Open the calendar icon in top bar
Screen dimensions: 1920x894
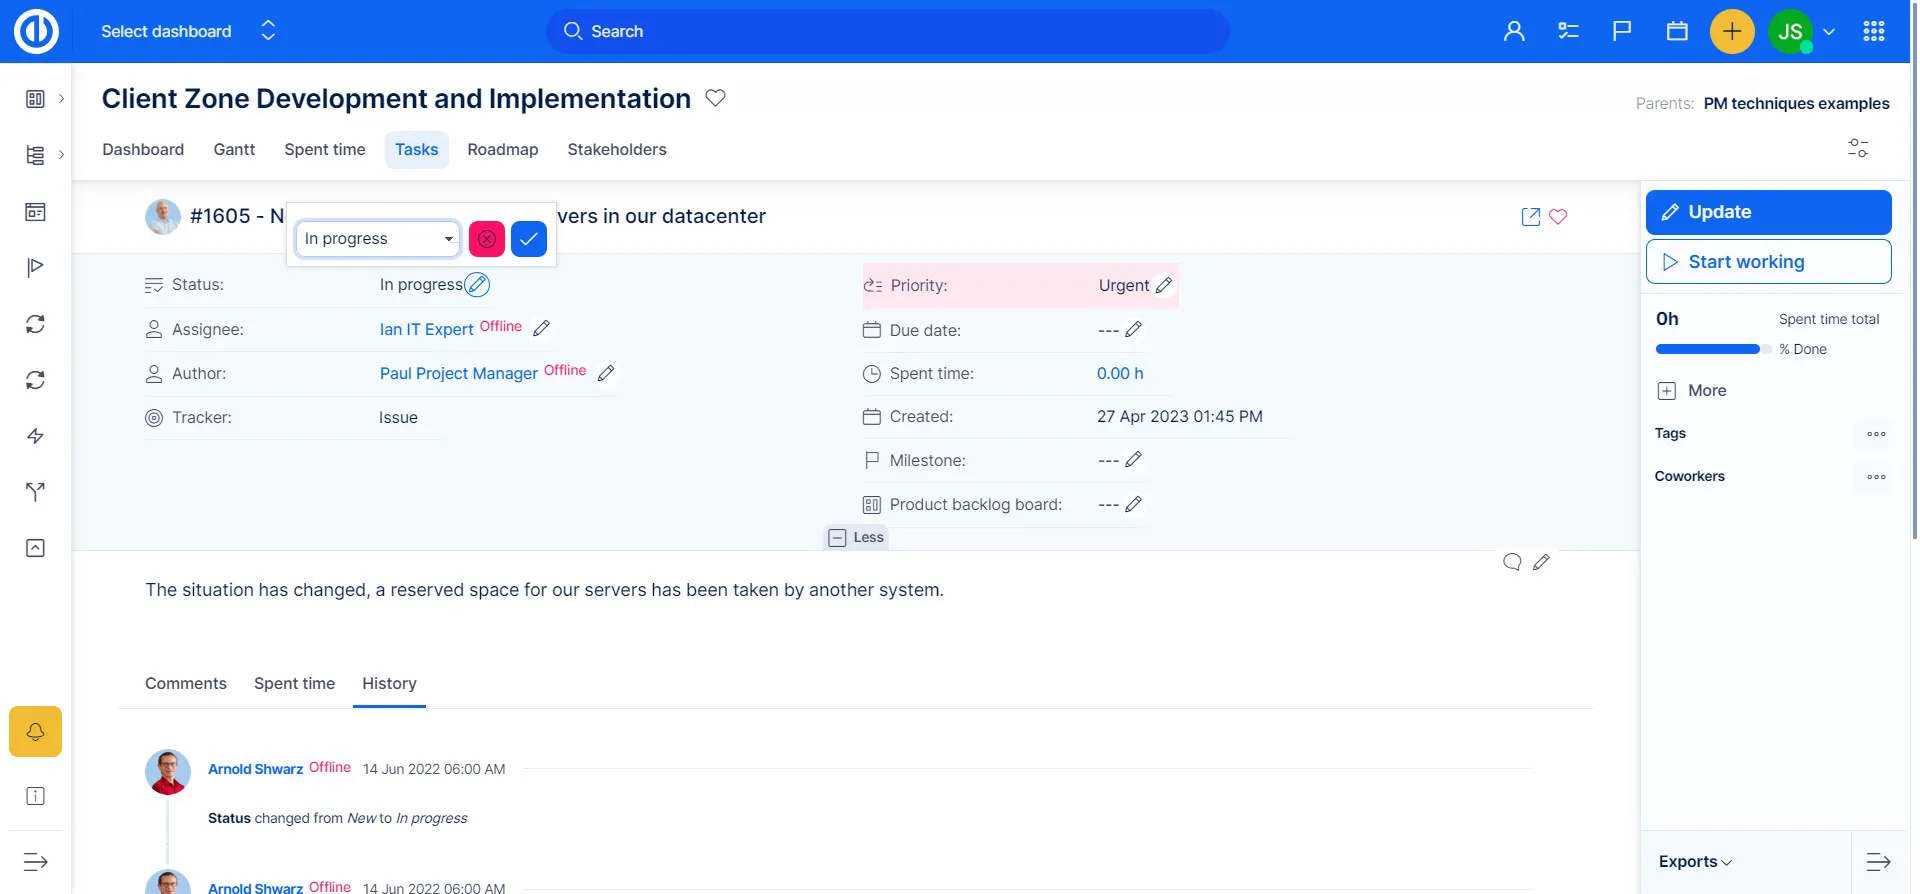tap(1677, 32)
